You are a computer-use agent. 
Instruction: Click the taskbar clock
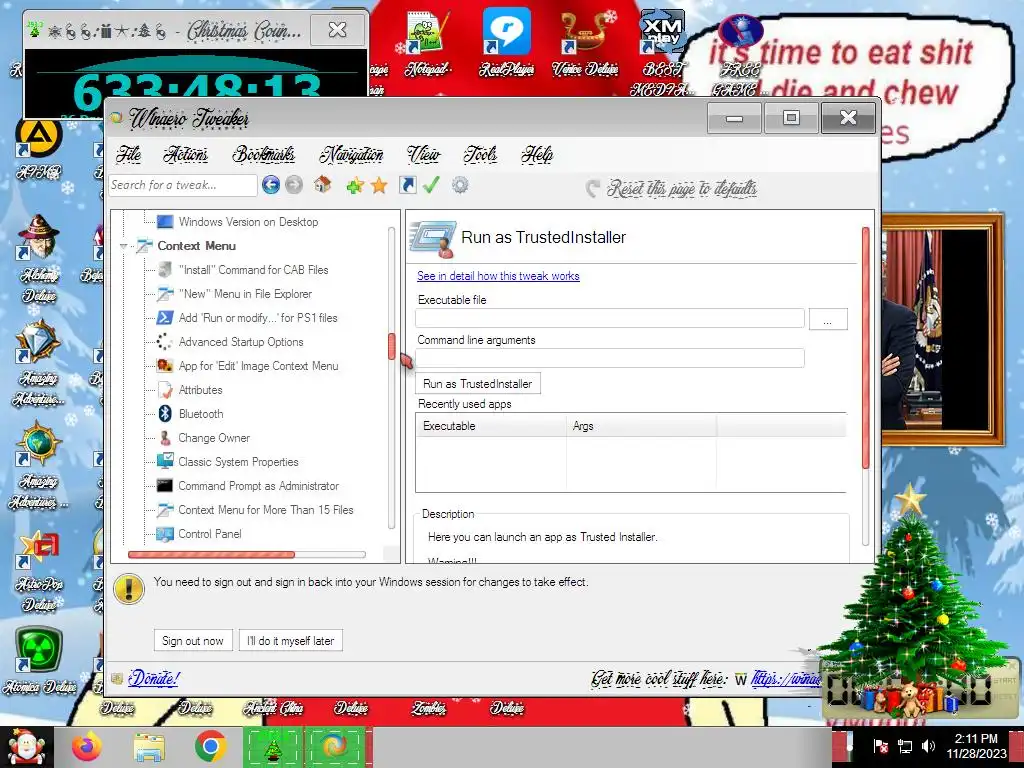tap(976, 746)
